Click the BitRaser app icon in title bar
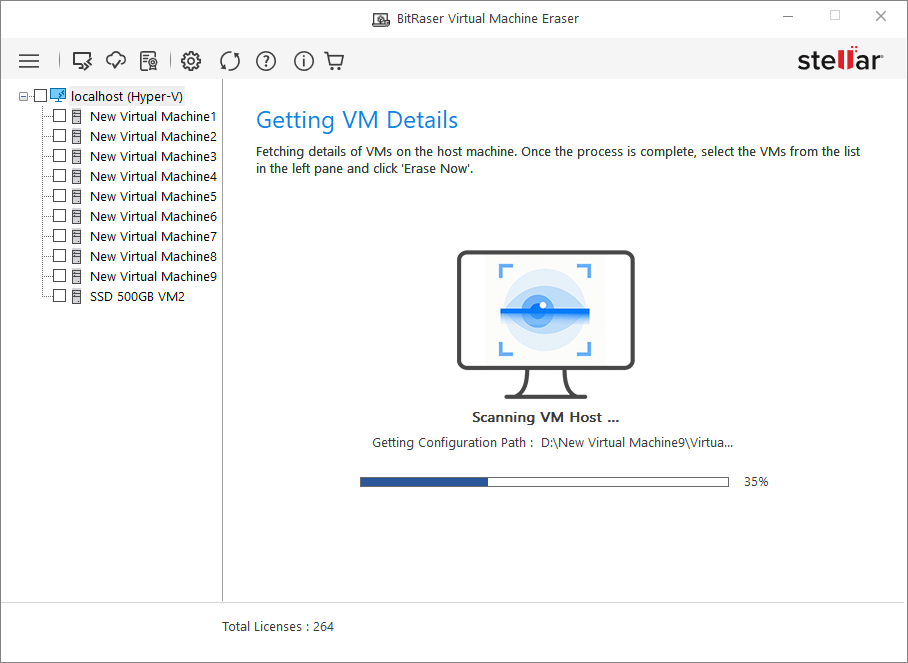The width and height of the screenshot is (908, 663). pyautogui.click(x=380, y=20)
